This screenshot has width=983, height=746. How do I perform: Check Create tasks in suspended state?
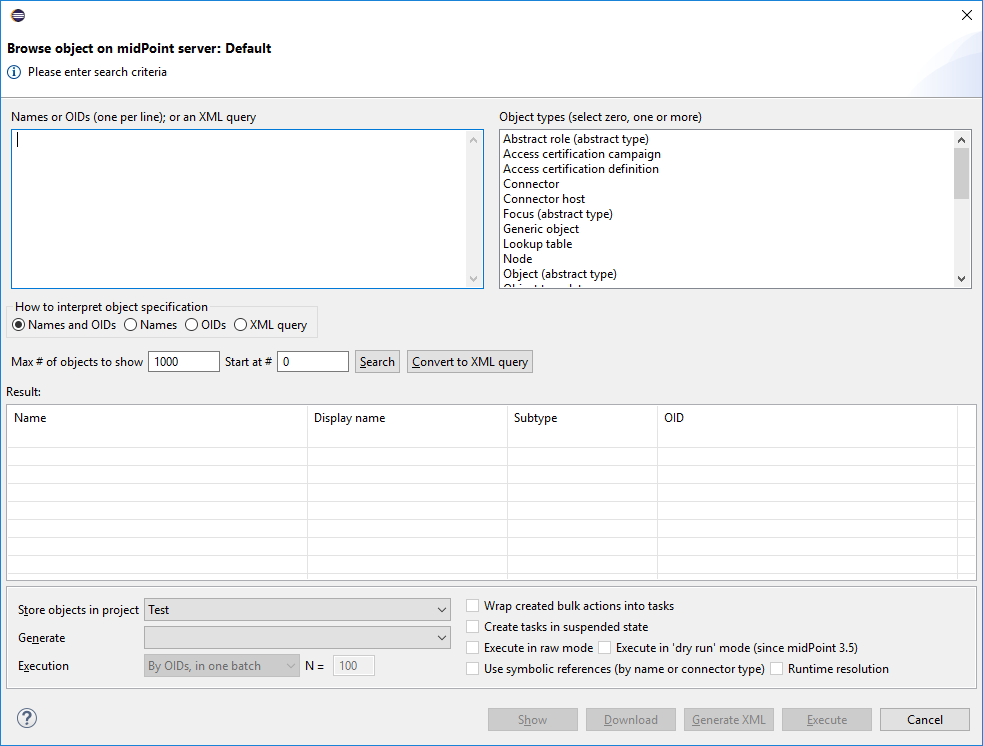pyautogui.click(x=473, y=627)
